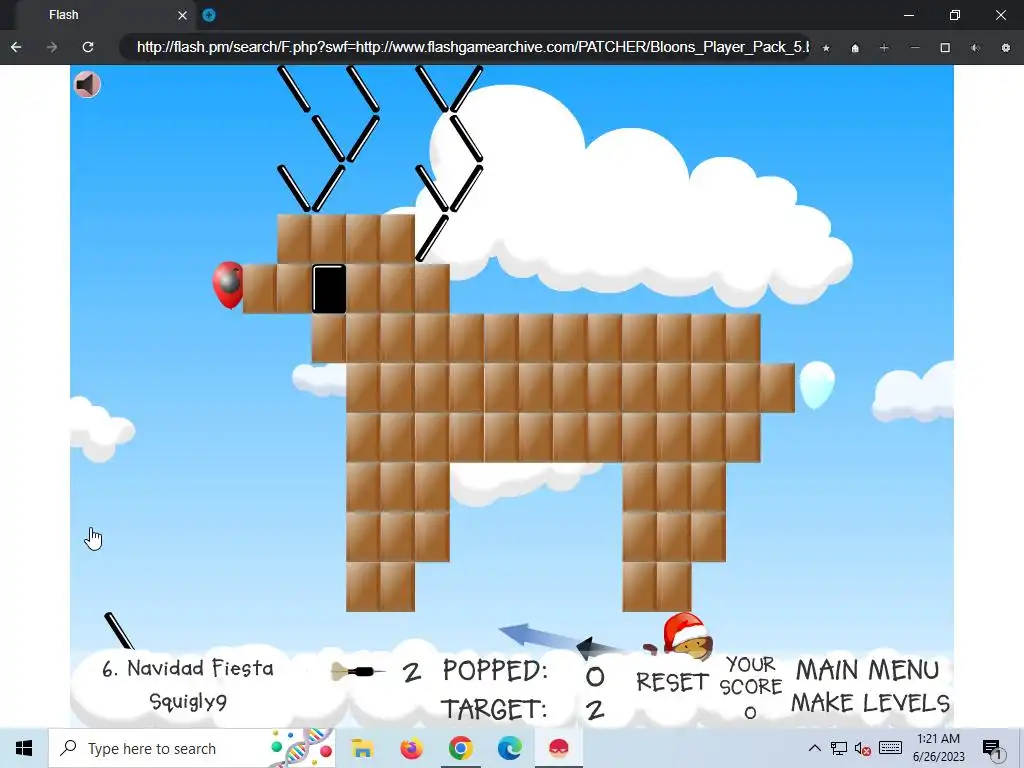The image size is (1024, 768).
Task: Launch Firefox from taskbar
Action: pyautogui.click(x=411, y=748)
